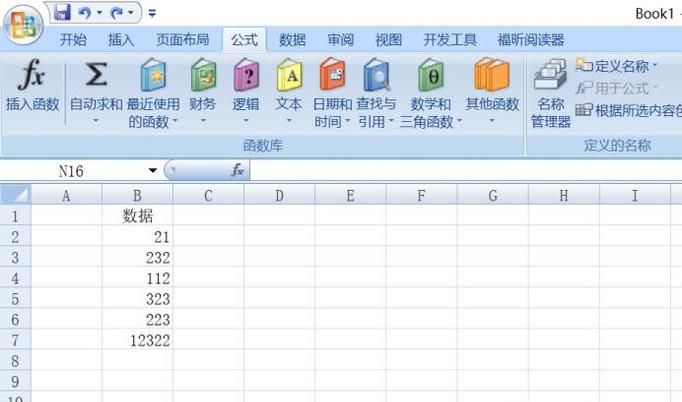Screen dimensions: 682x402
Task: Click cell with value 112
Action: click(137, 278)
